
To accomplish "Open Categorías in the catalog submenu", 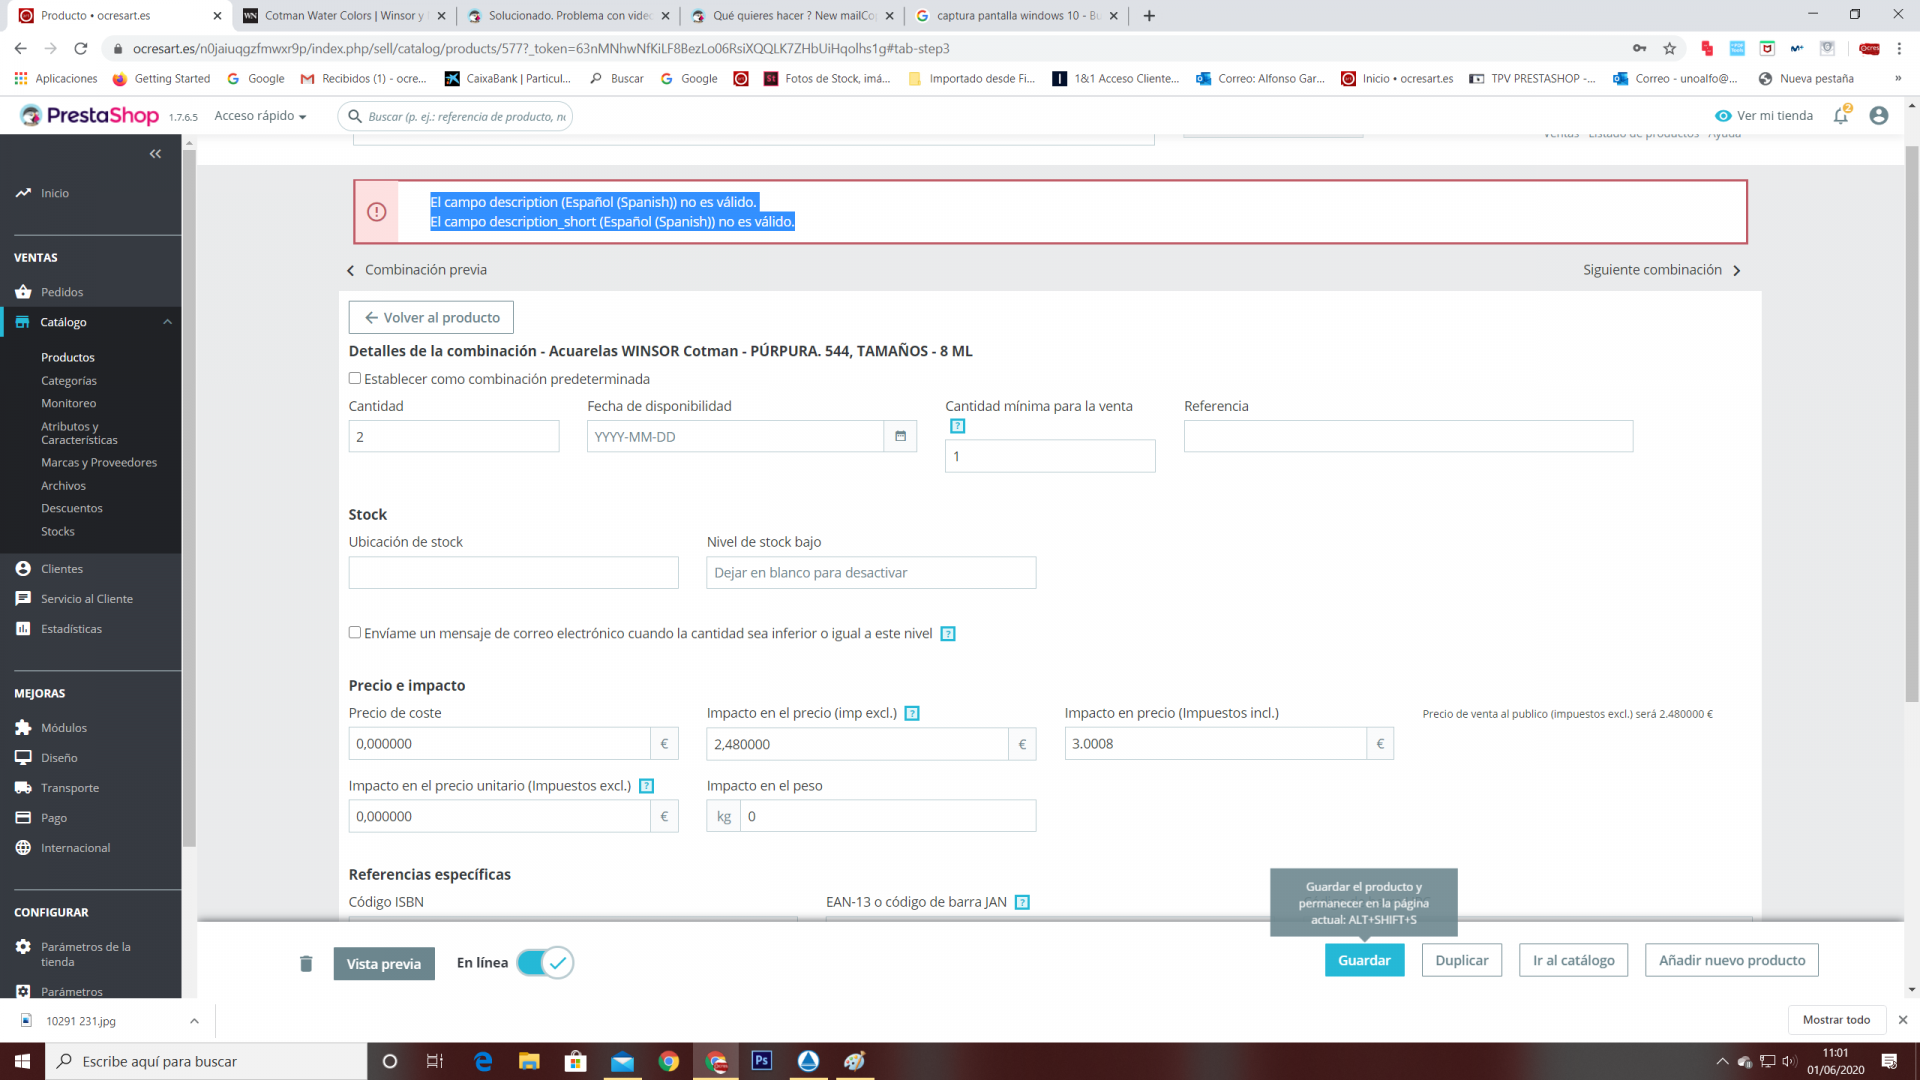I will coord(69,380).
